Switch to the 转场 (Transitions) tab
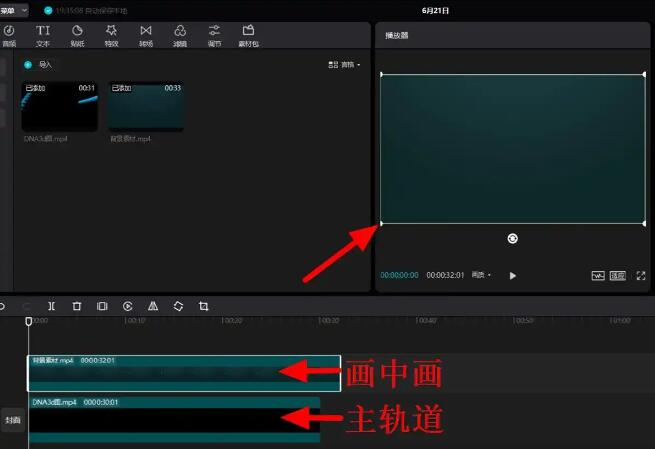655x449 pixels. [146, 36]
